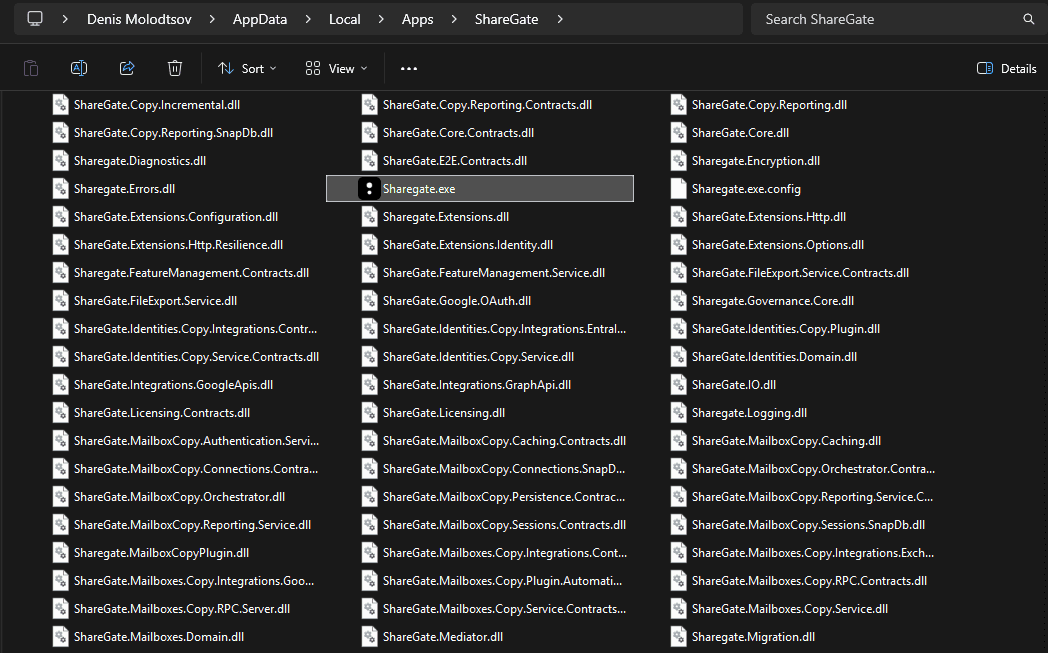Screen dimensions: 1048x653
Task: Go to Denis Molodtsov breadcrumb
Action: [x=139, y=19]
